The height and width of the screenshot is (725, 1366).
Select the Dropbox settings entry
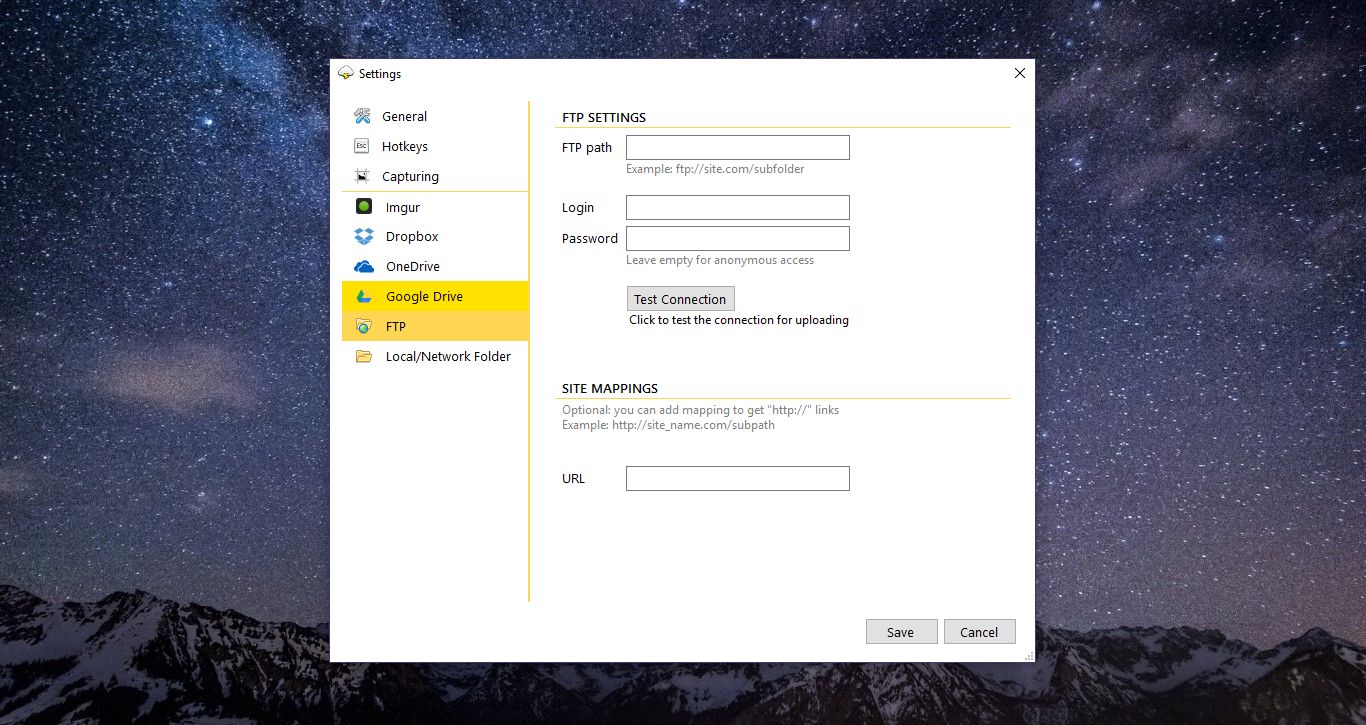435,237
